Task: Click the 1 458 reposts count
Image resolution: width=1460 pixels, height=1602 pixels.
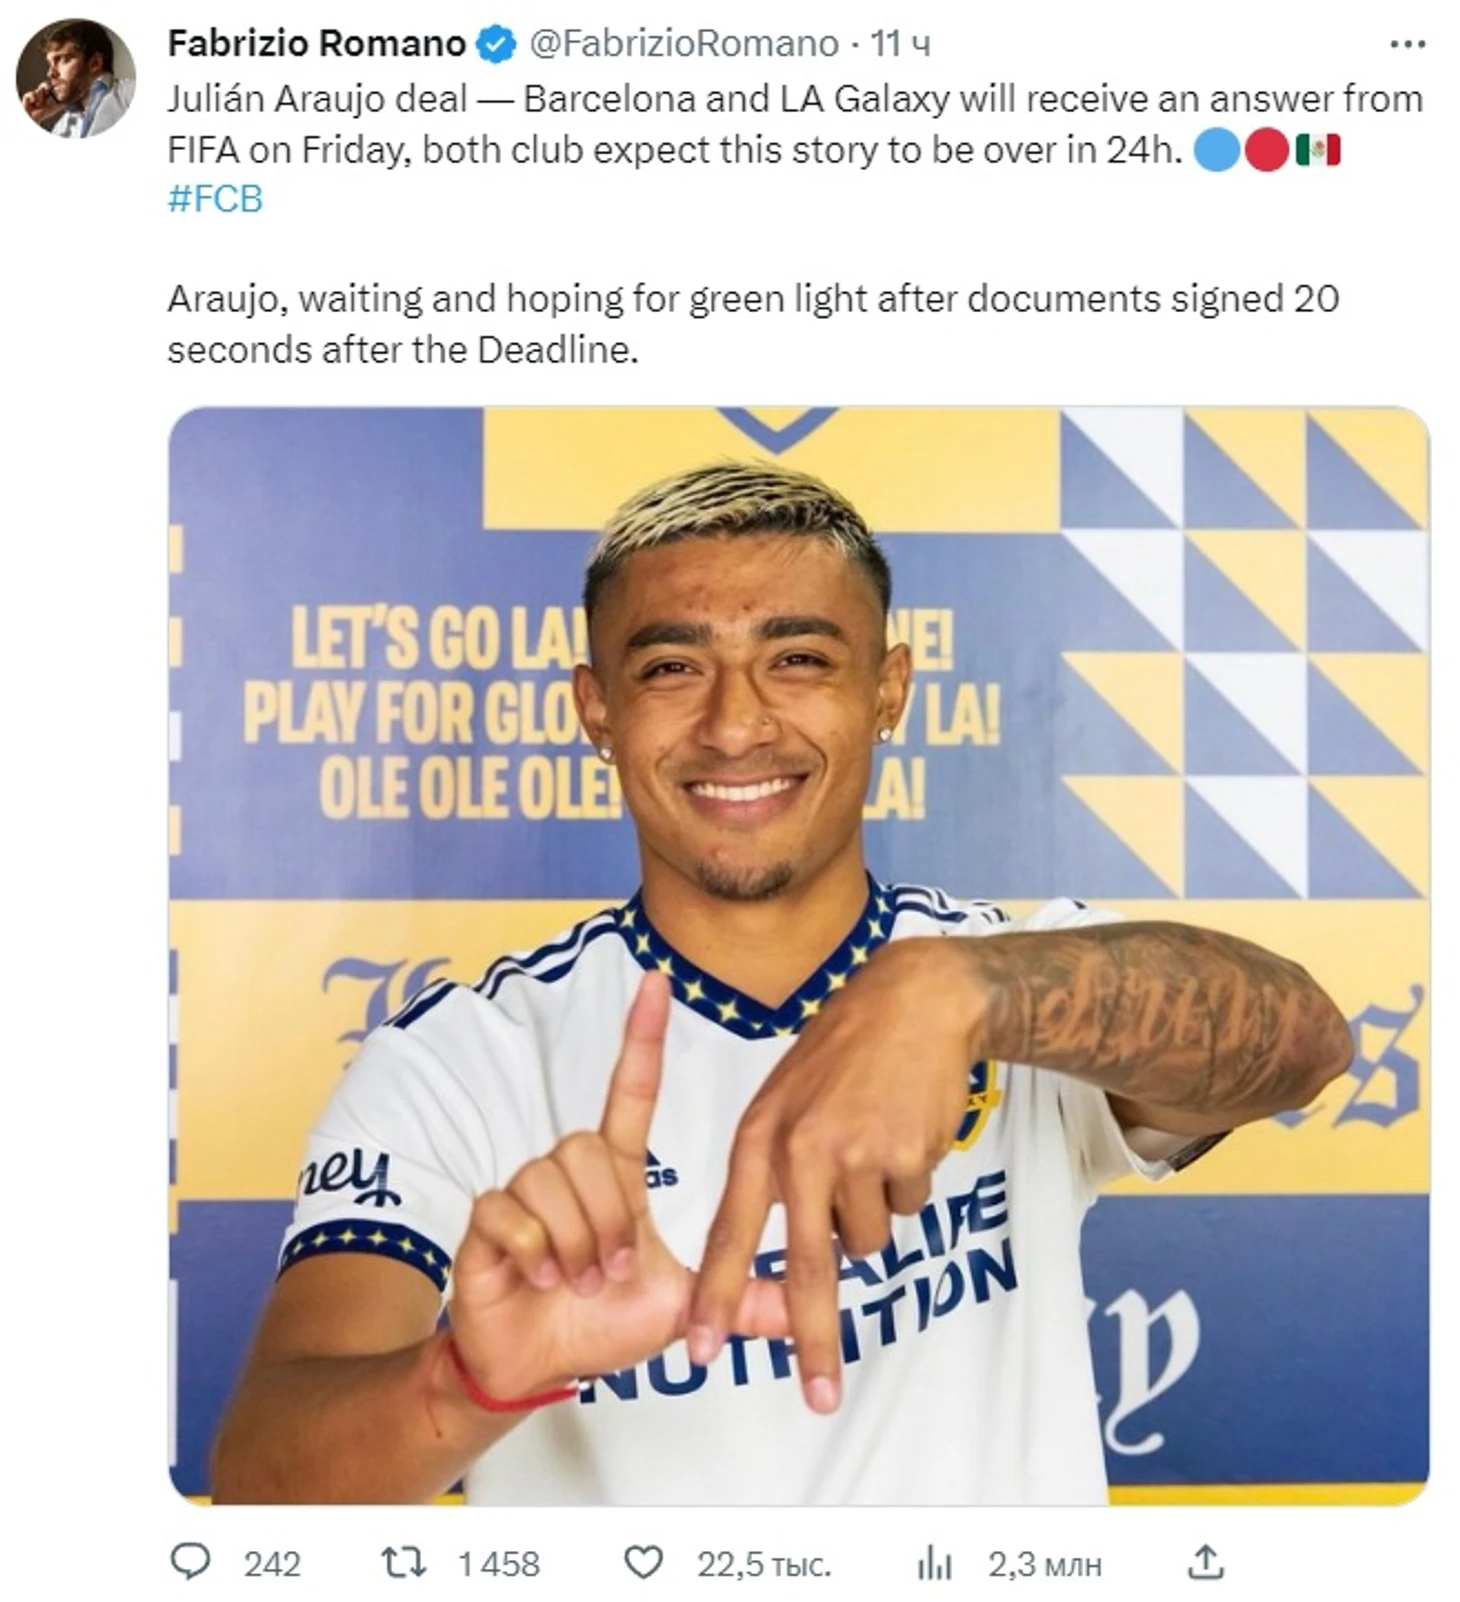Action: pos(498,1563)
